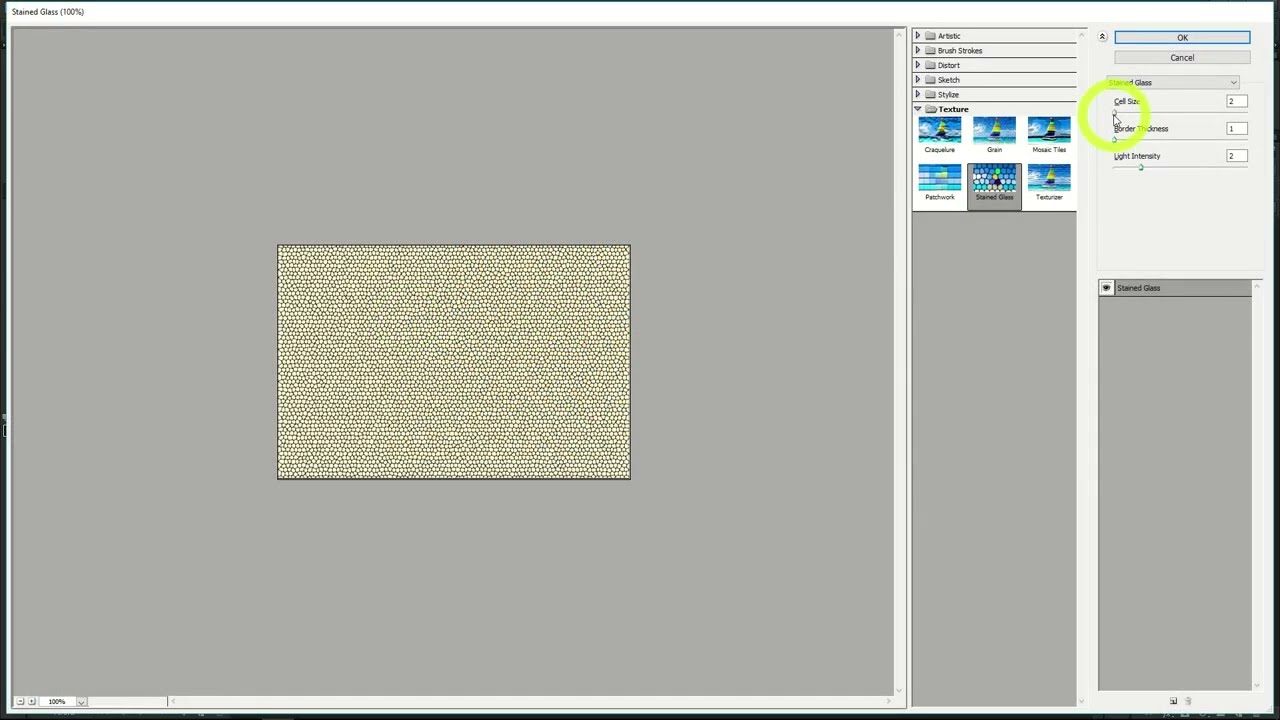Screen dimensions: 1280x720
Task: Click OK to apply the filter
Action: point(1182,38)
